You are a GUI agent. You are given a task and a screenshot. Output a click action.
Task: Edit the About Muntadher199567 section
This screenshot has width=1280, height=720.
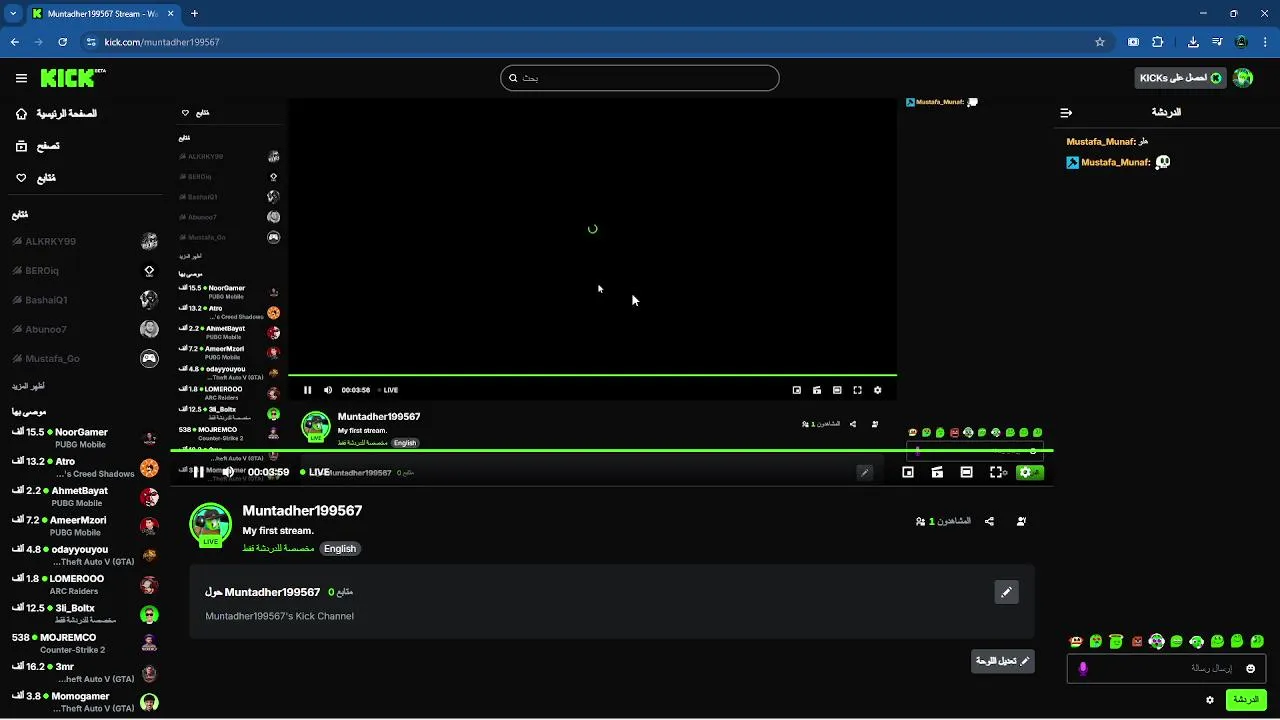[x=1006, y=592]
